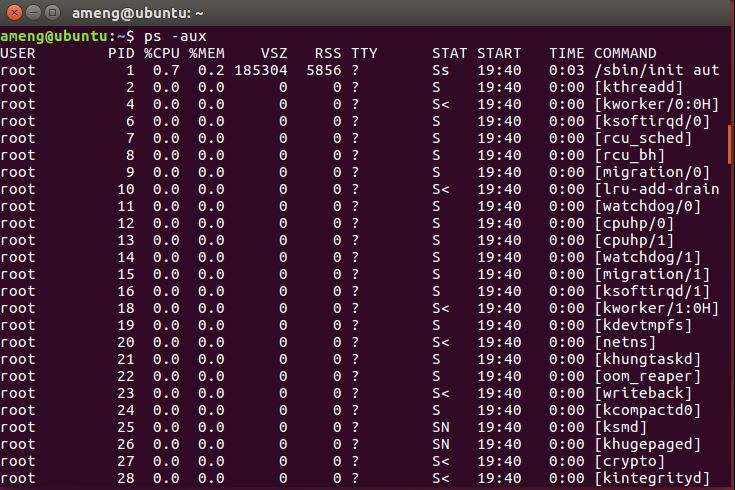This screenshot has height=490, width=735.
Task: Click the 0.7 CPU value
Action: (x=166, y=70)
